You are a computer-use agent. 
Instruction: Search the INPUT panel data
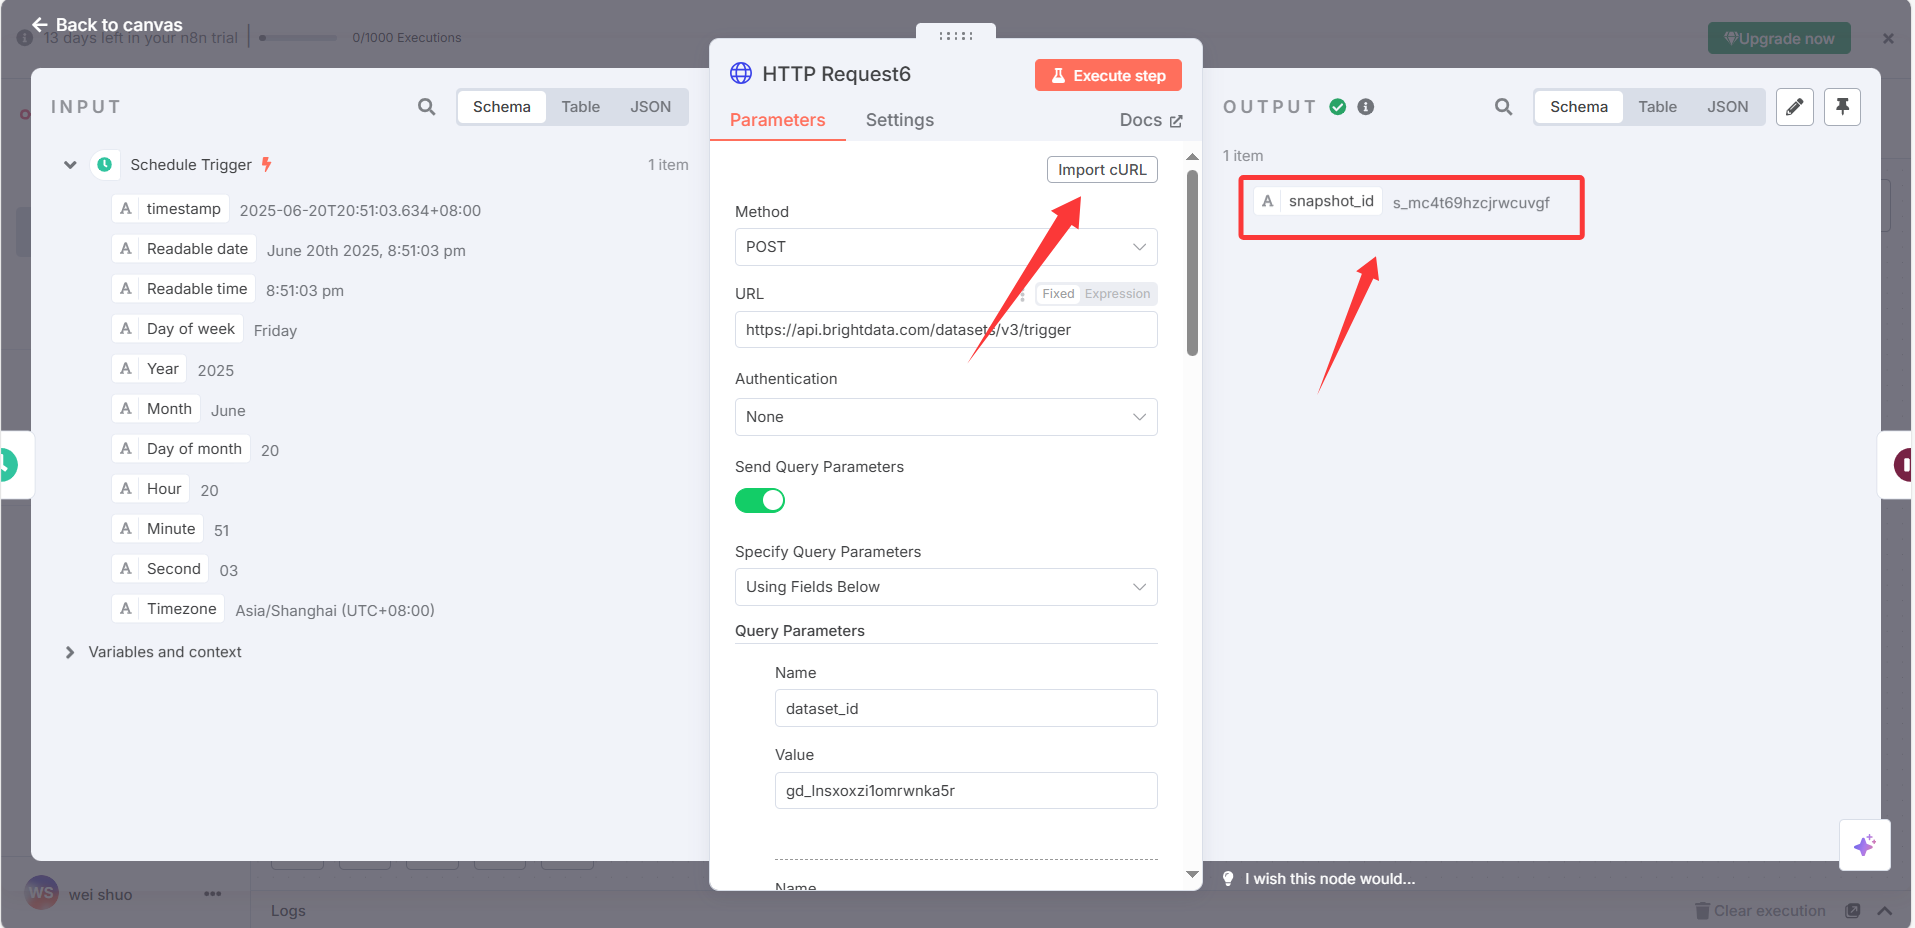point(427,107)
